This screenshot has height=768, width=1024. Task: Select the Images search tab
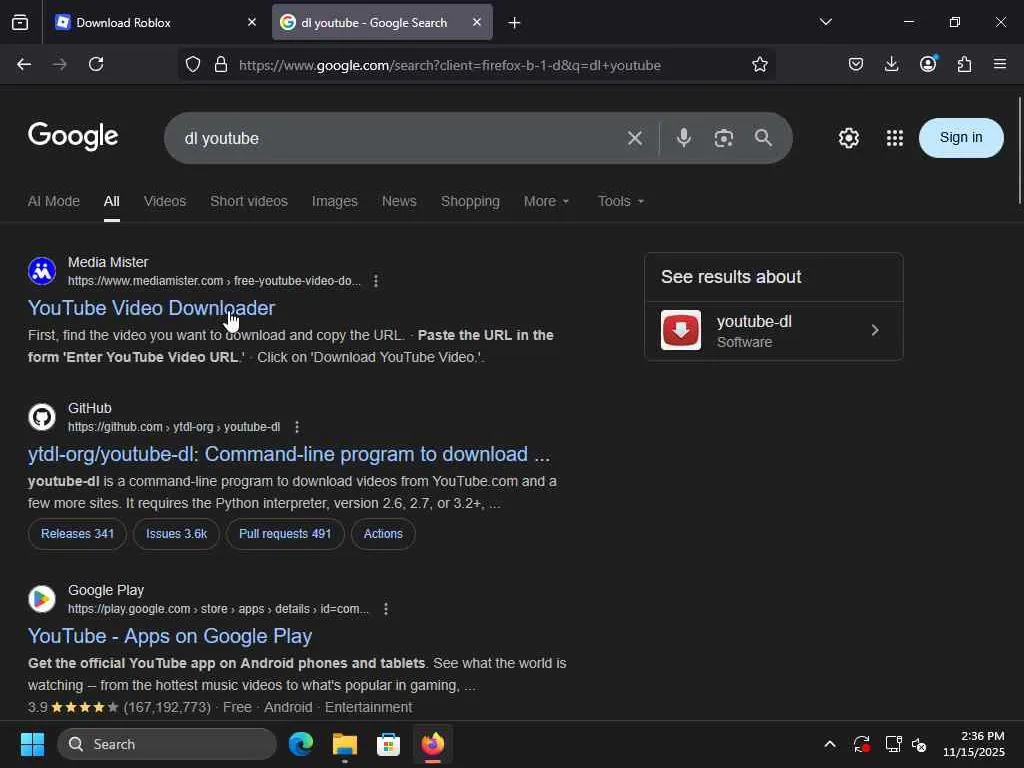[334, 201]
